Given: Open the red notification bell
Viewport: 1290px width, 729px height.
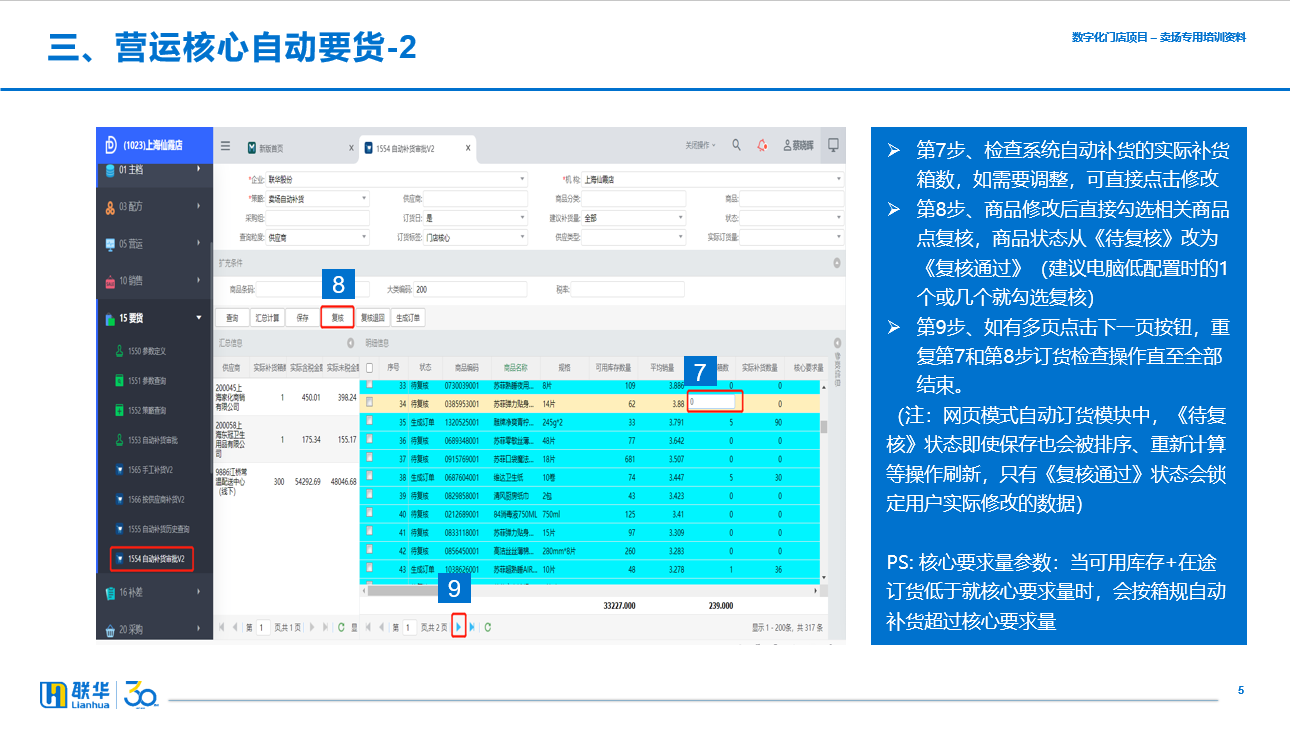Looking at the screenshot, I should [x=762, y=146].
